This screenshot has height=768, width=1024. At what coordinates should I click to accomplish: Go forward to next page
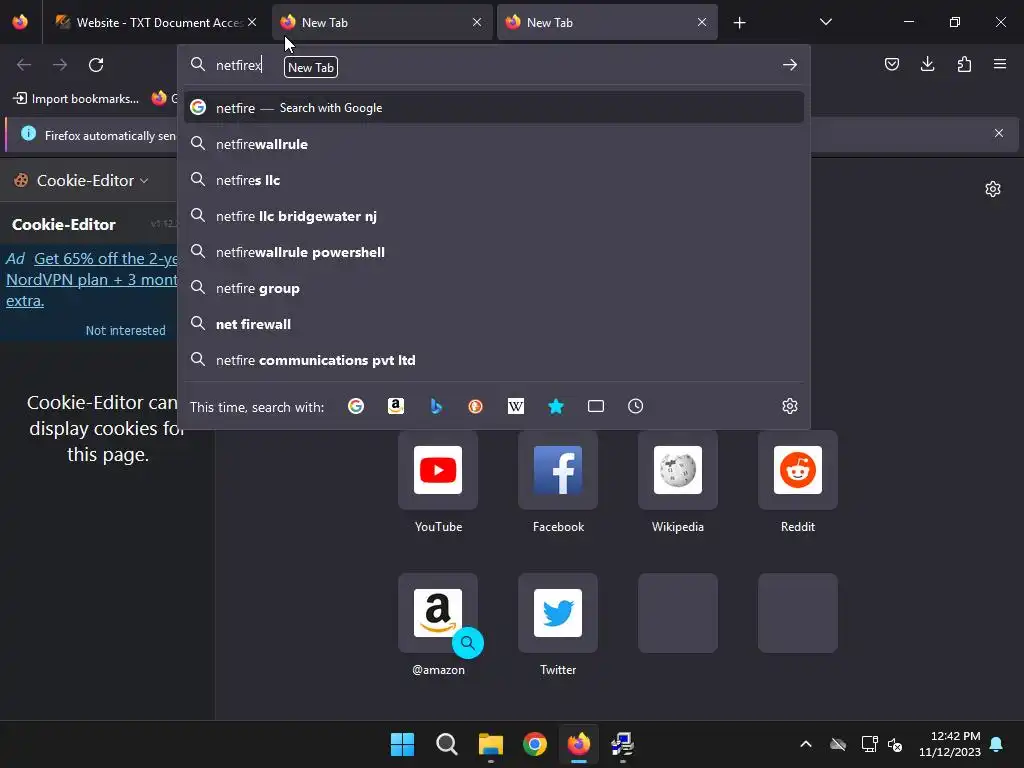60,65
